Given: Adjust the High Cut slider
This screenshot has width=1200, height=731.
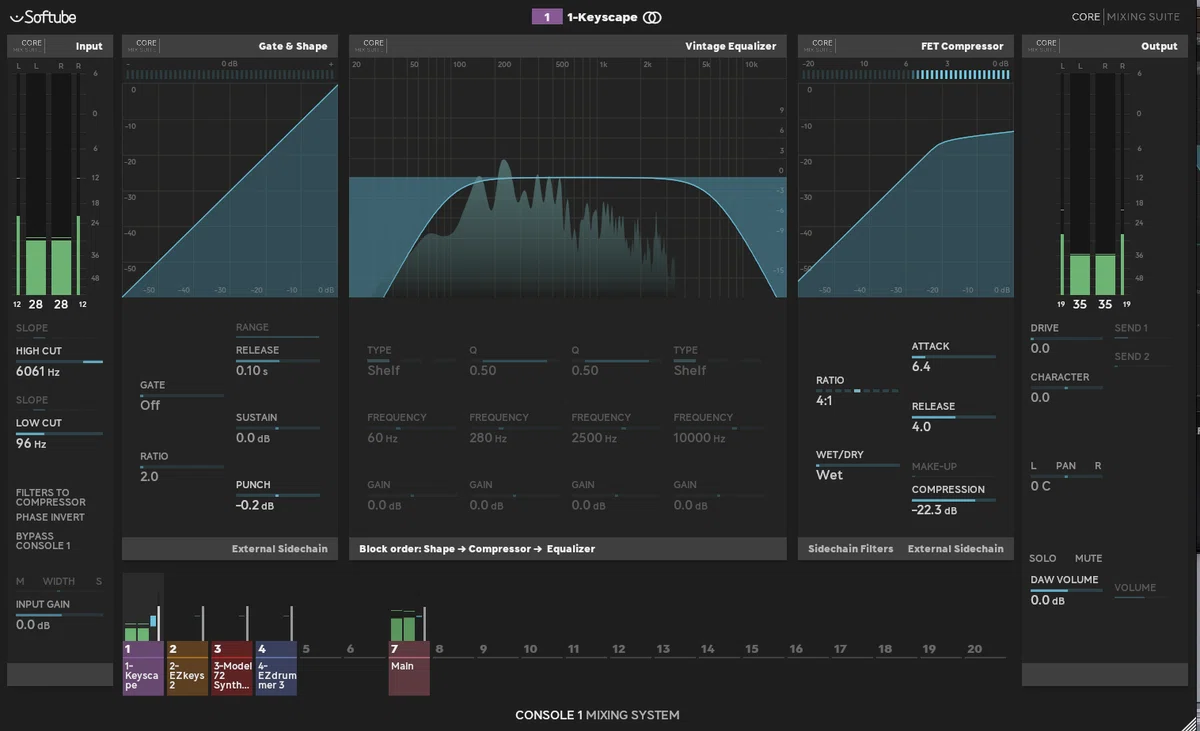Looking at the screenshot, I should (x=59, y=361).
